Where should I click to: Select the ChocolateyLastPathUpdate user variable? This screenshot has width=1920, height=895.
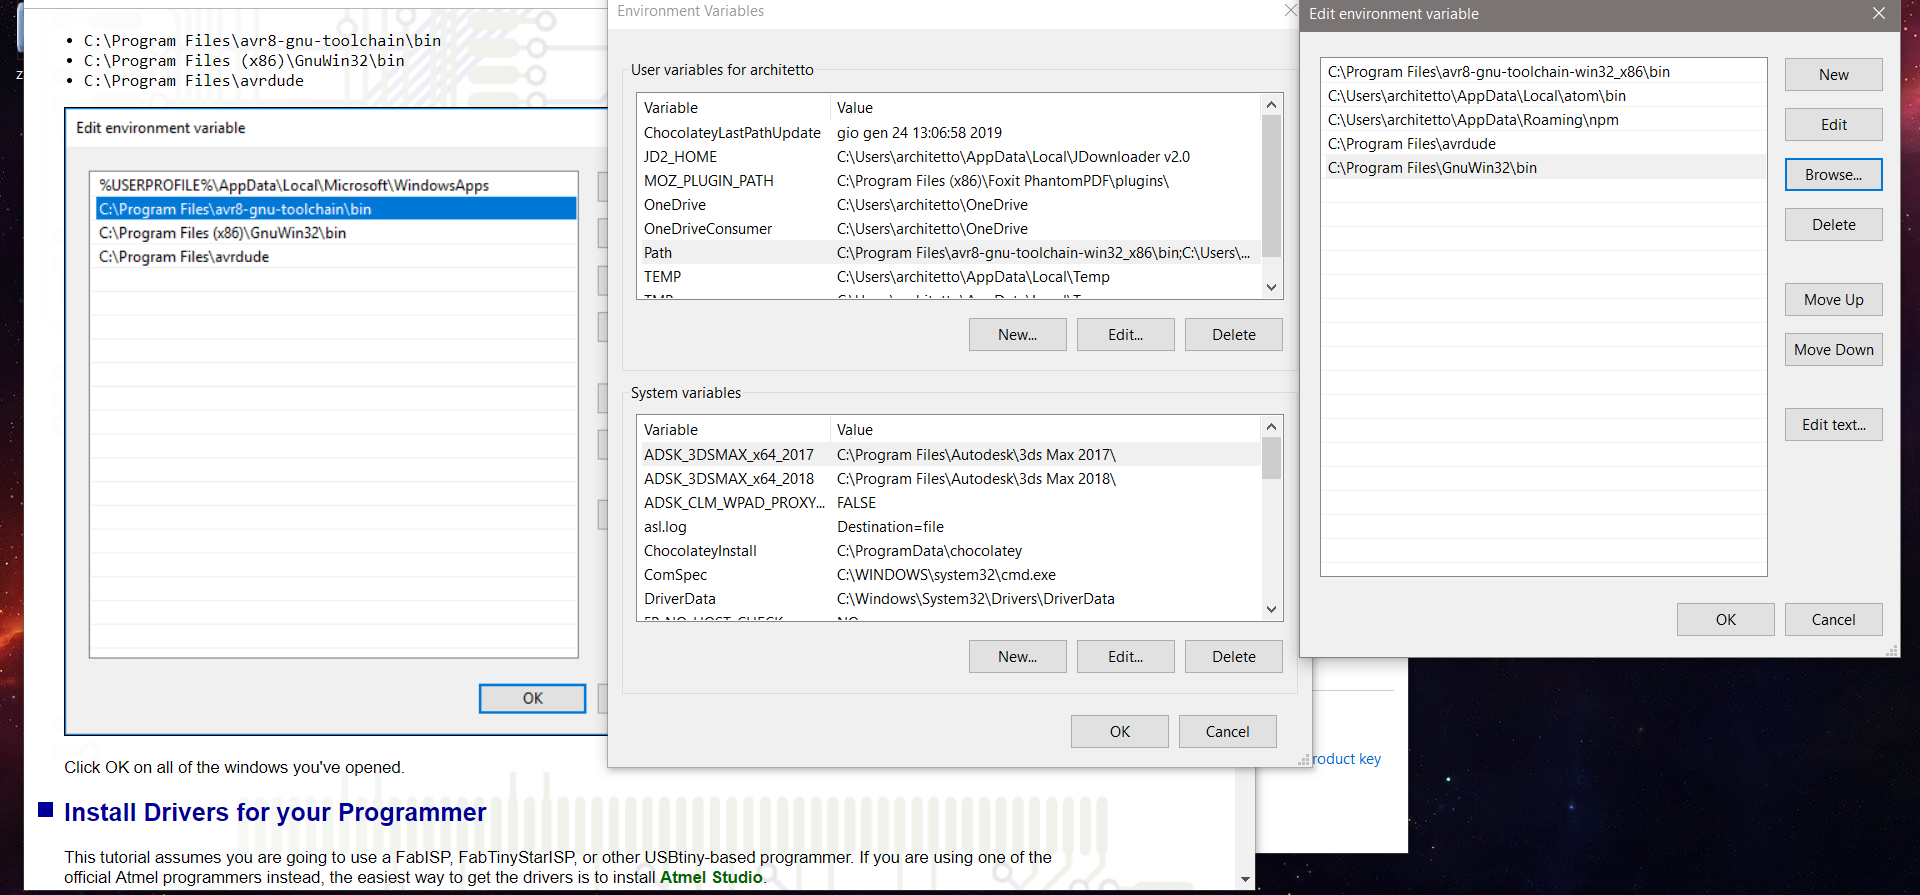pyautogui.click(x=949, y=133)
